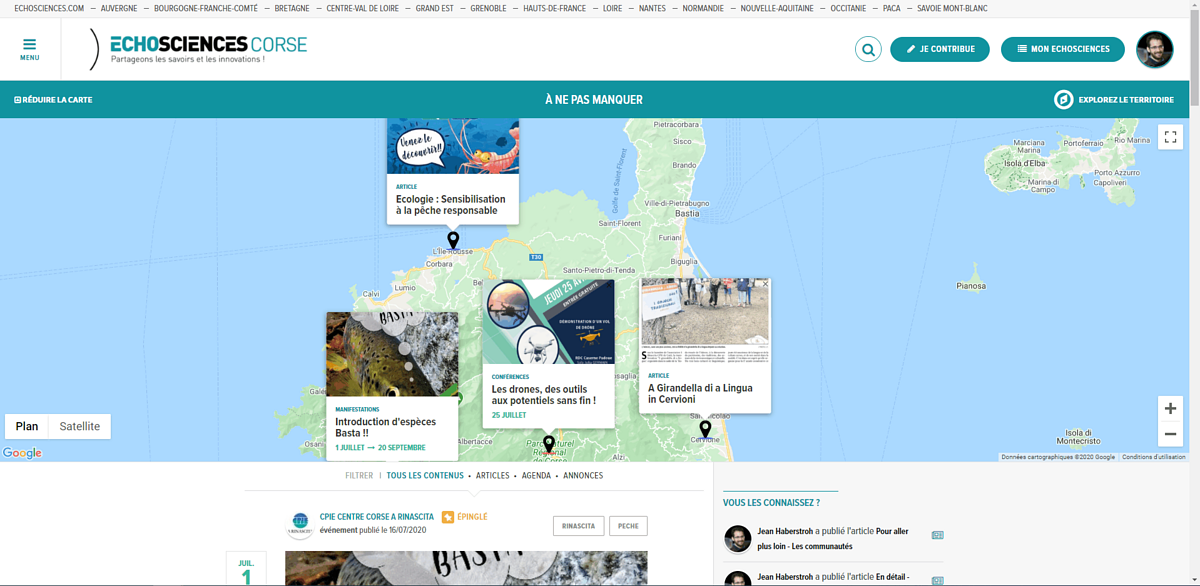The width and height of the screenshot is (1200, 586).
Task: Click the map pin under drones card
Action: point(549,444)
